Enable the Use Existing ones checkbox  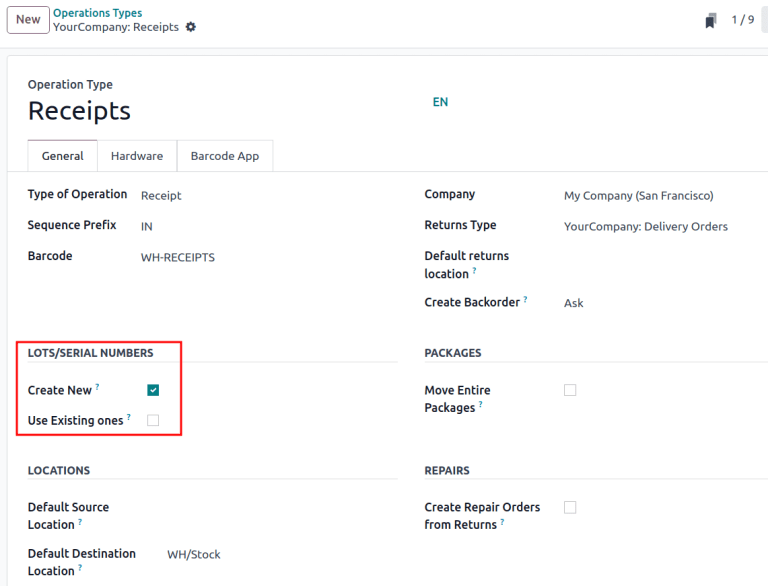pos(153,420)
